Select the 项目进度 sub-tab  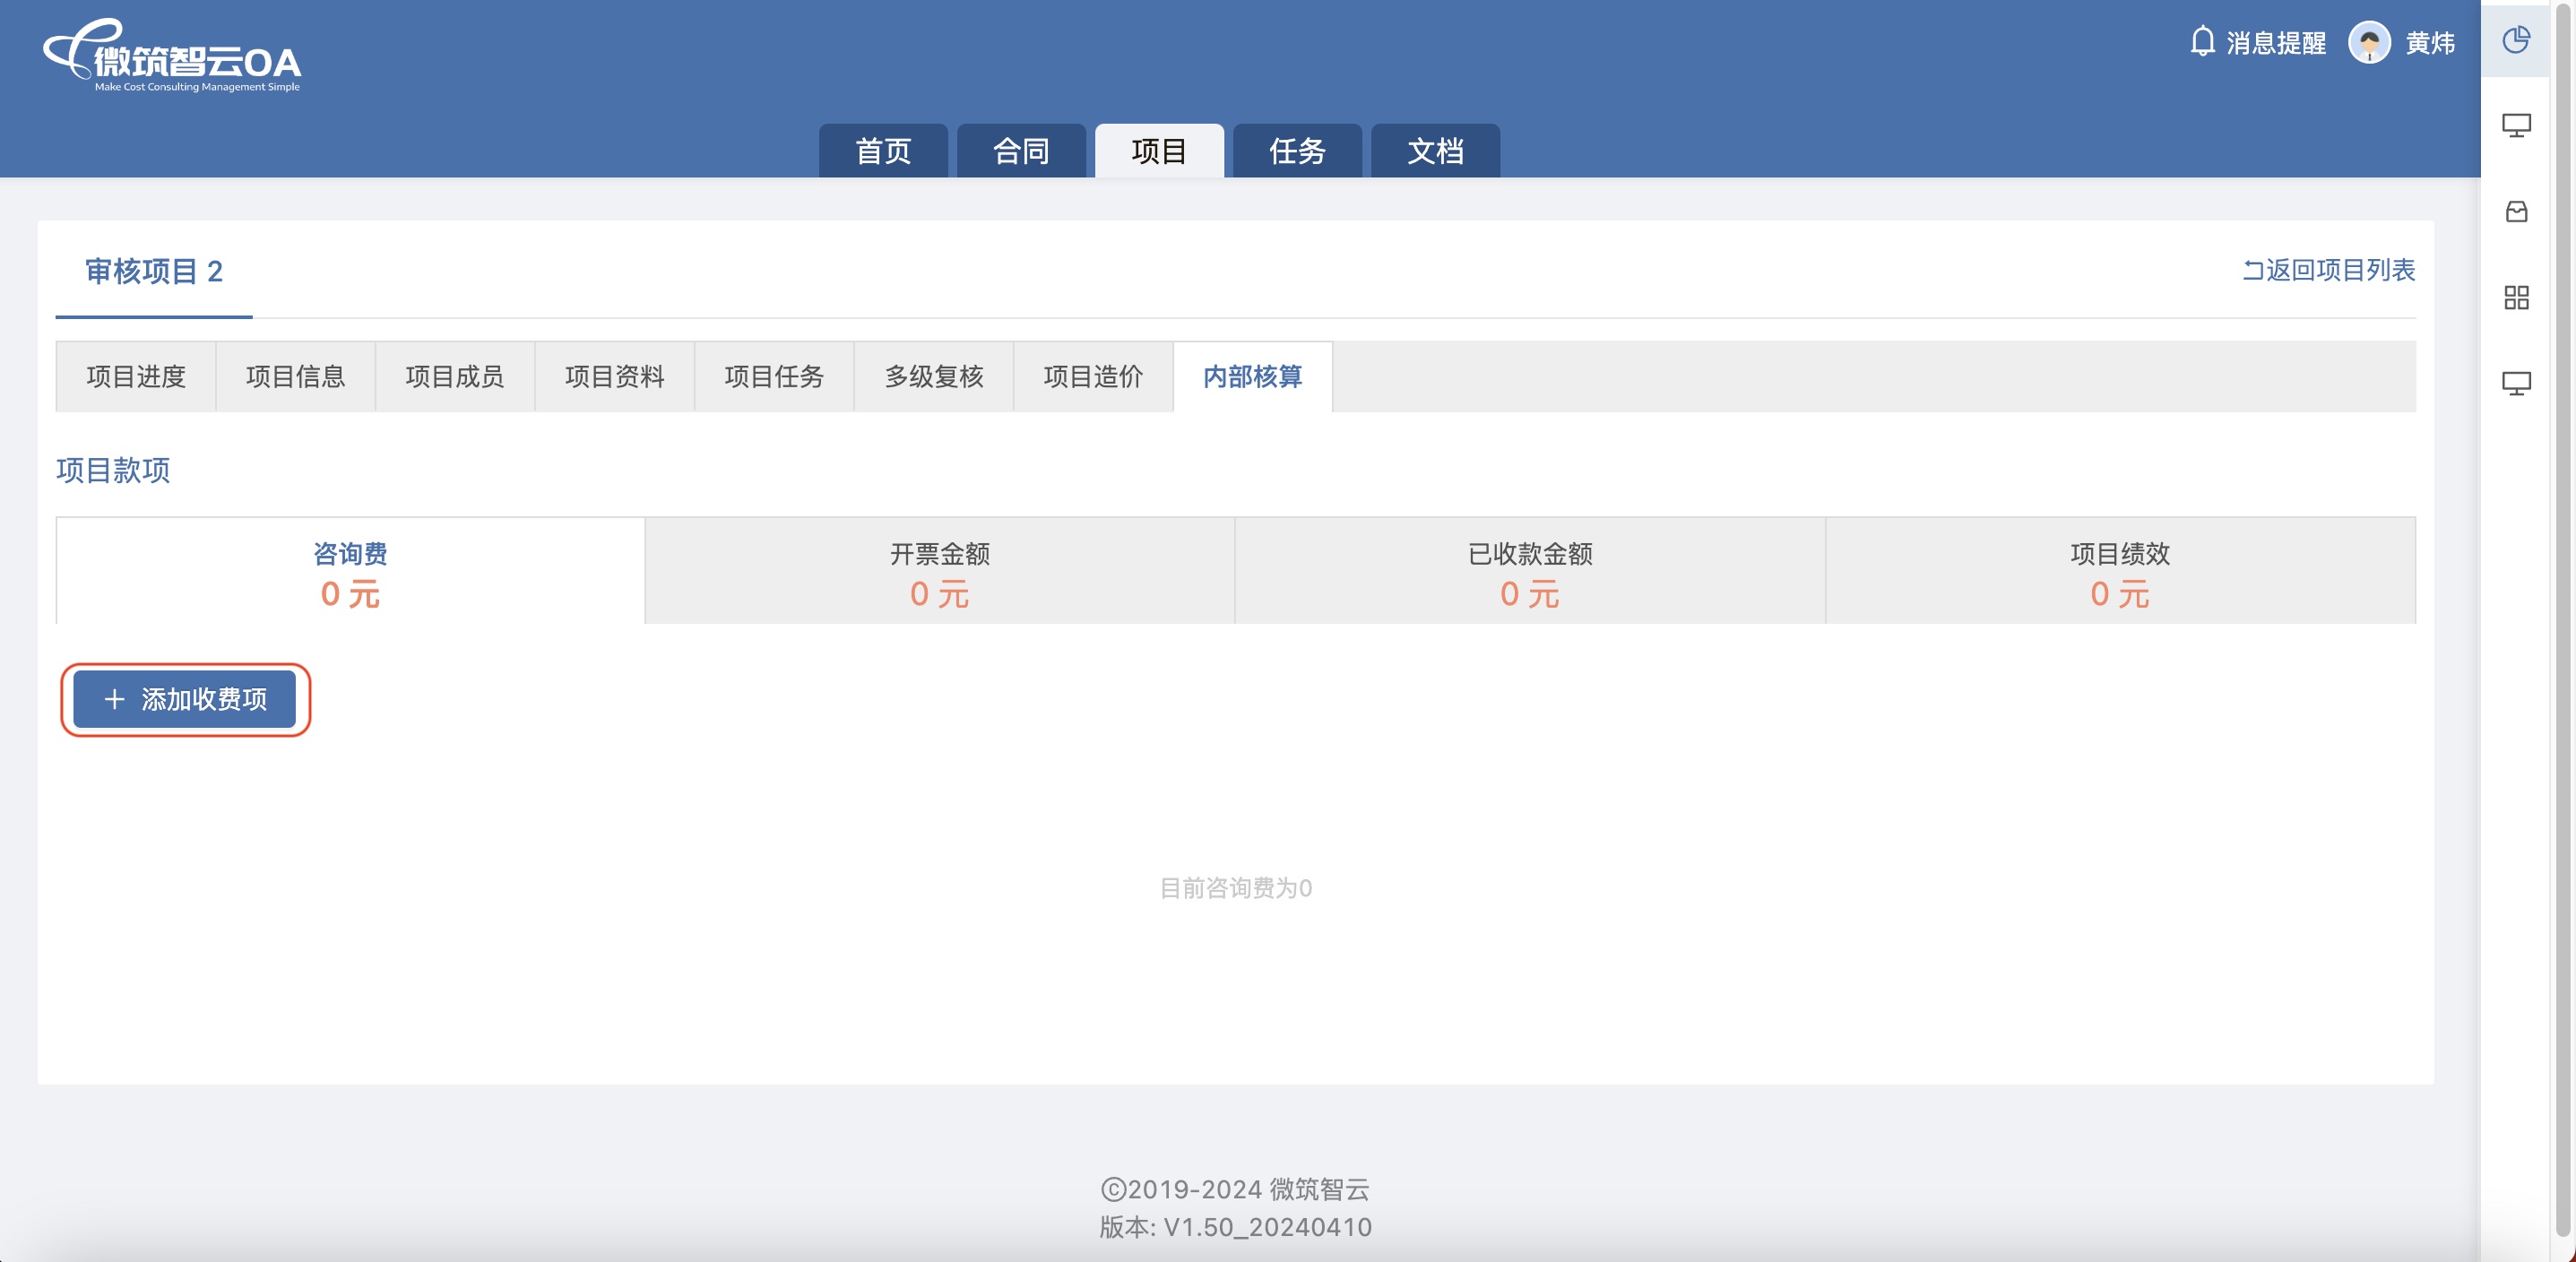(x=136, y=377)
